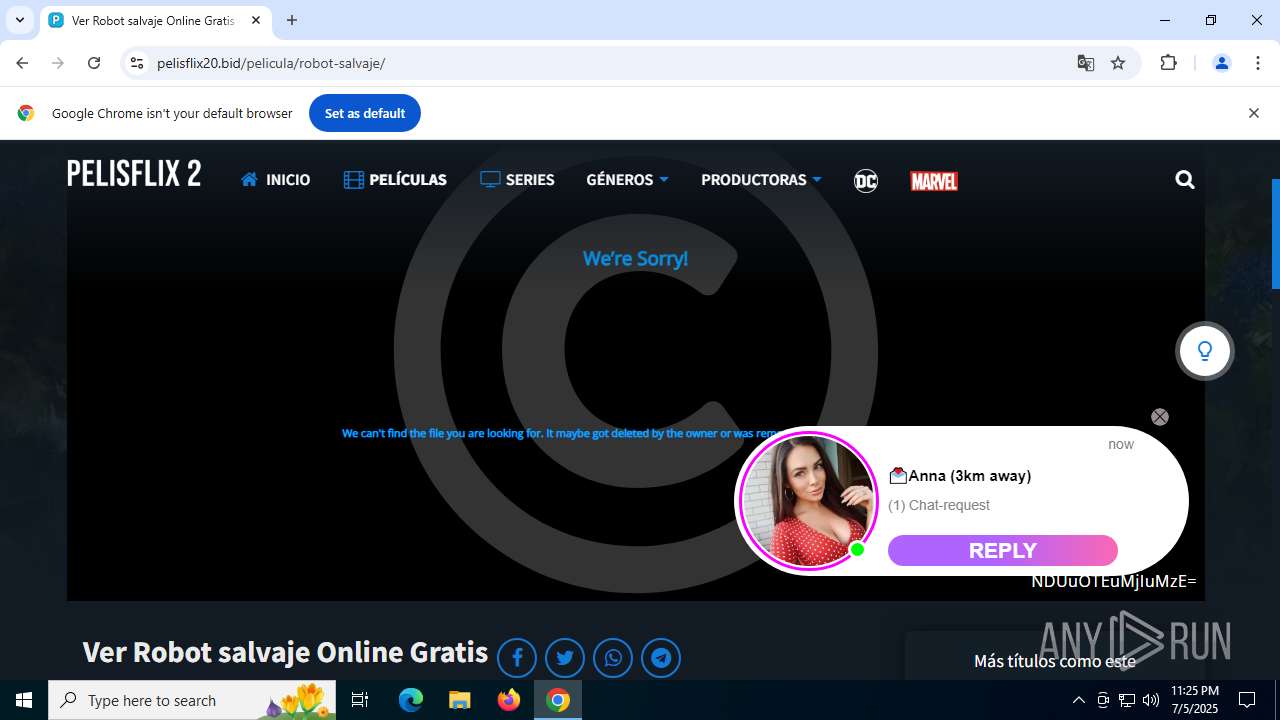
Task: Launch Microsoft Edge from taskbar
Action: (x=411, y=700)
